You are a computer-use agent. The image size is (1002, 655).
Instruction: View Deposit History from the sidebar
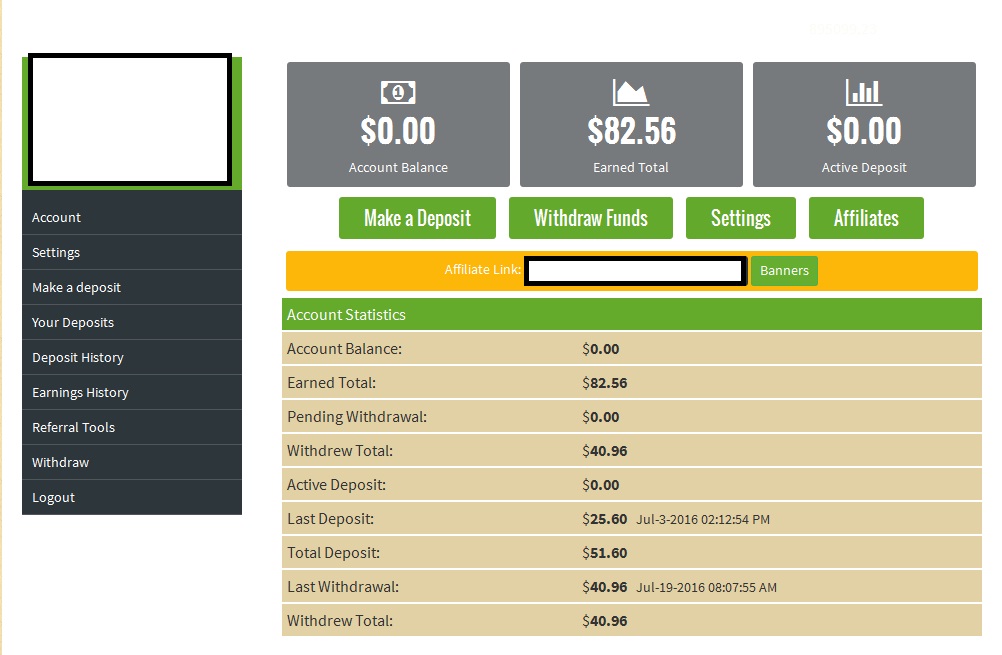click(78, 358)
